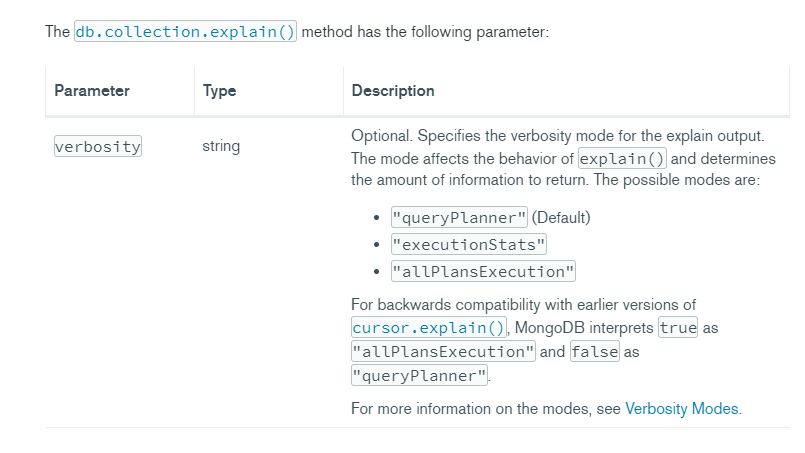Click the "executionStats" bullet list item
Image resolution: width=805 pixels, height=453 pixels.
pyautogui.click(x=469, y=244)
